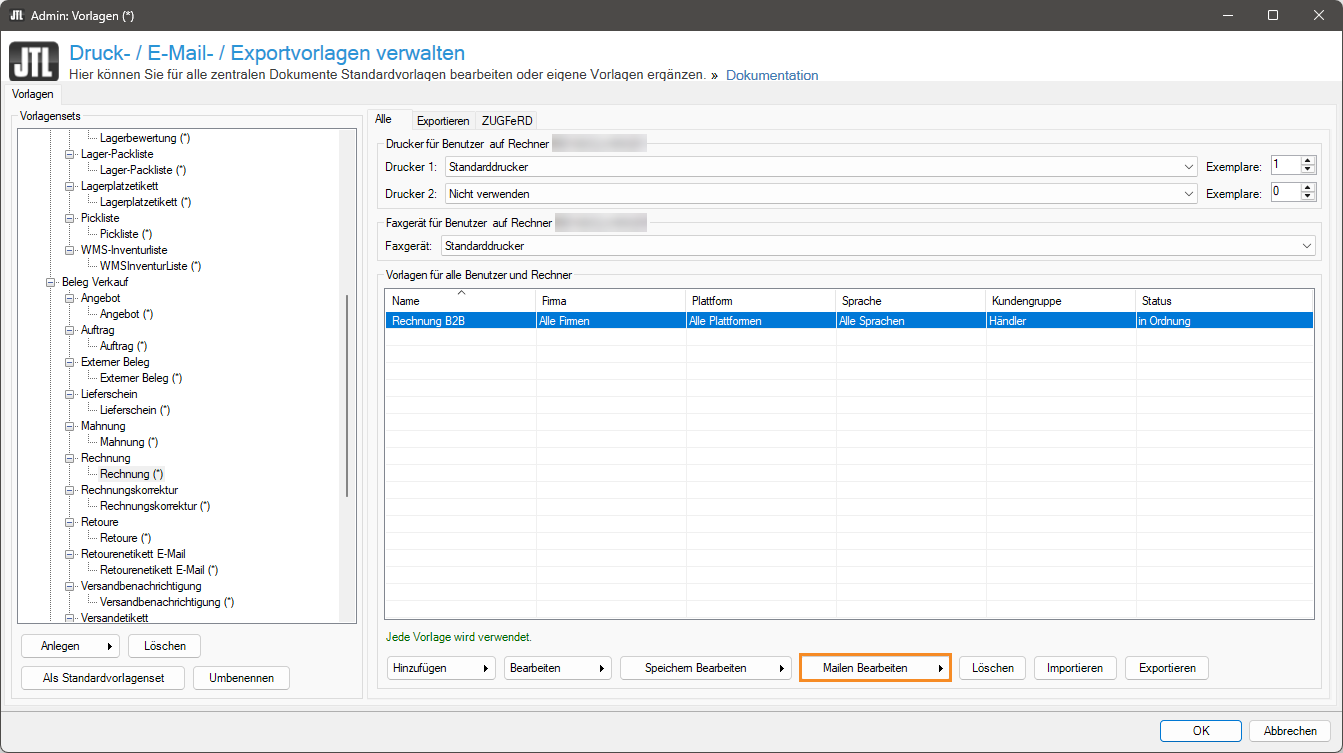Collapse the Rechnung tree node
The height and width of the screenshot is (753, 1343).
click(70, 458)
